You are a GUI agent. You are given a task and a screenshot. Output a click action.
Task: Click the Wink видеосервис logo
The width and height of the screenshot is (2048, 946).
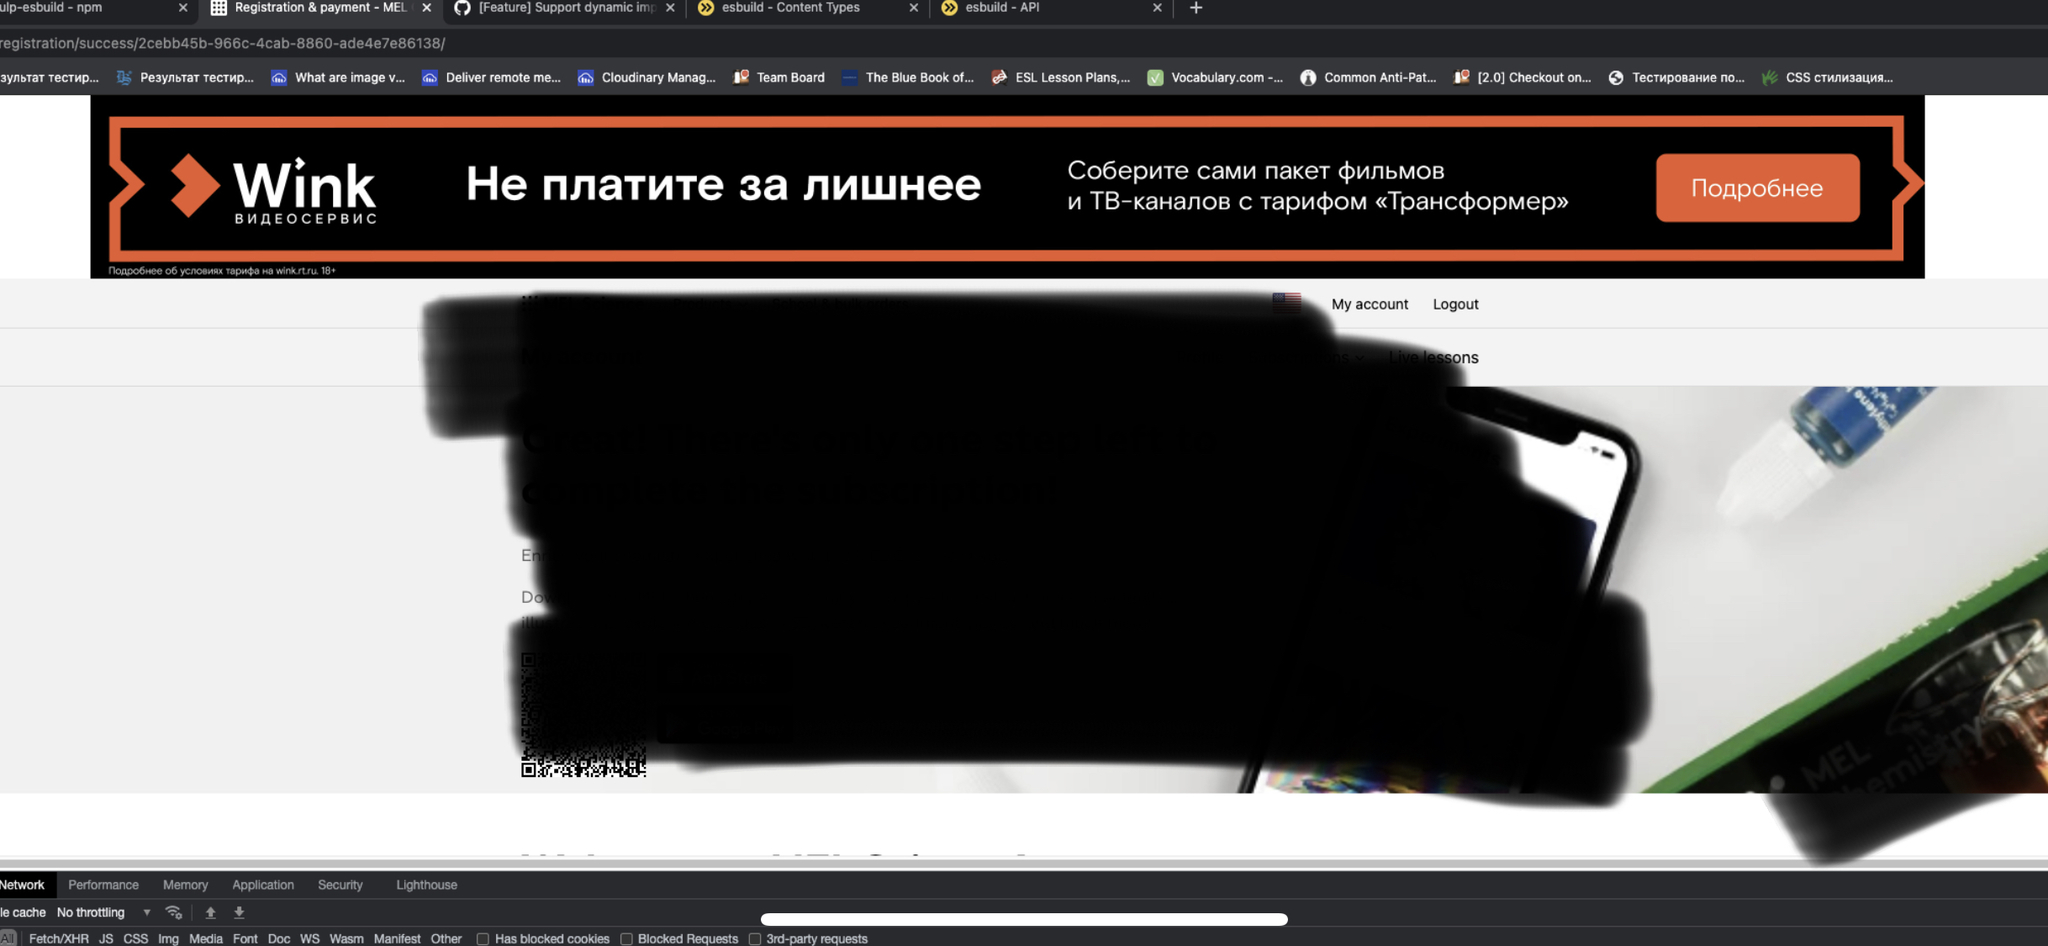[274, 188]
